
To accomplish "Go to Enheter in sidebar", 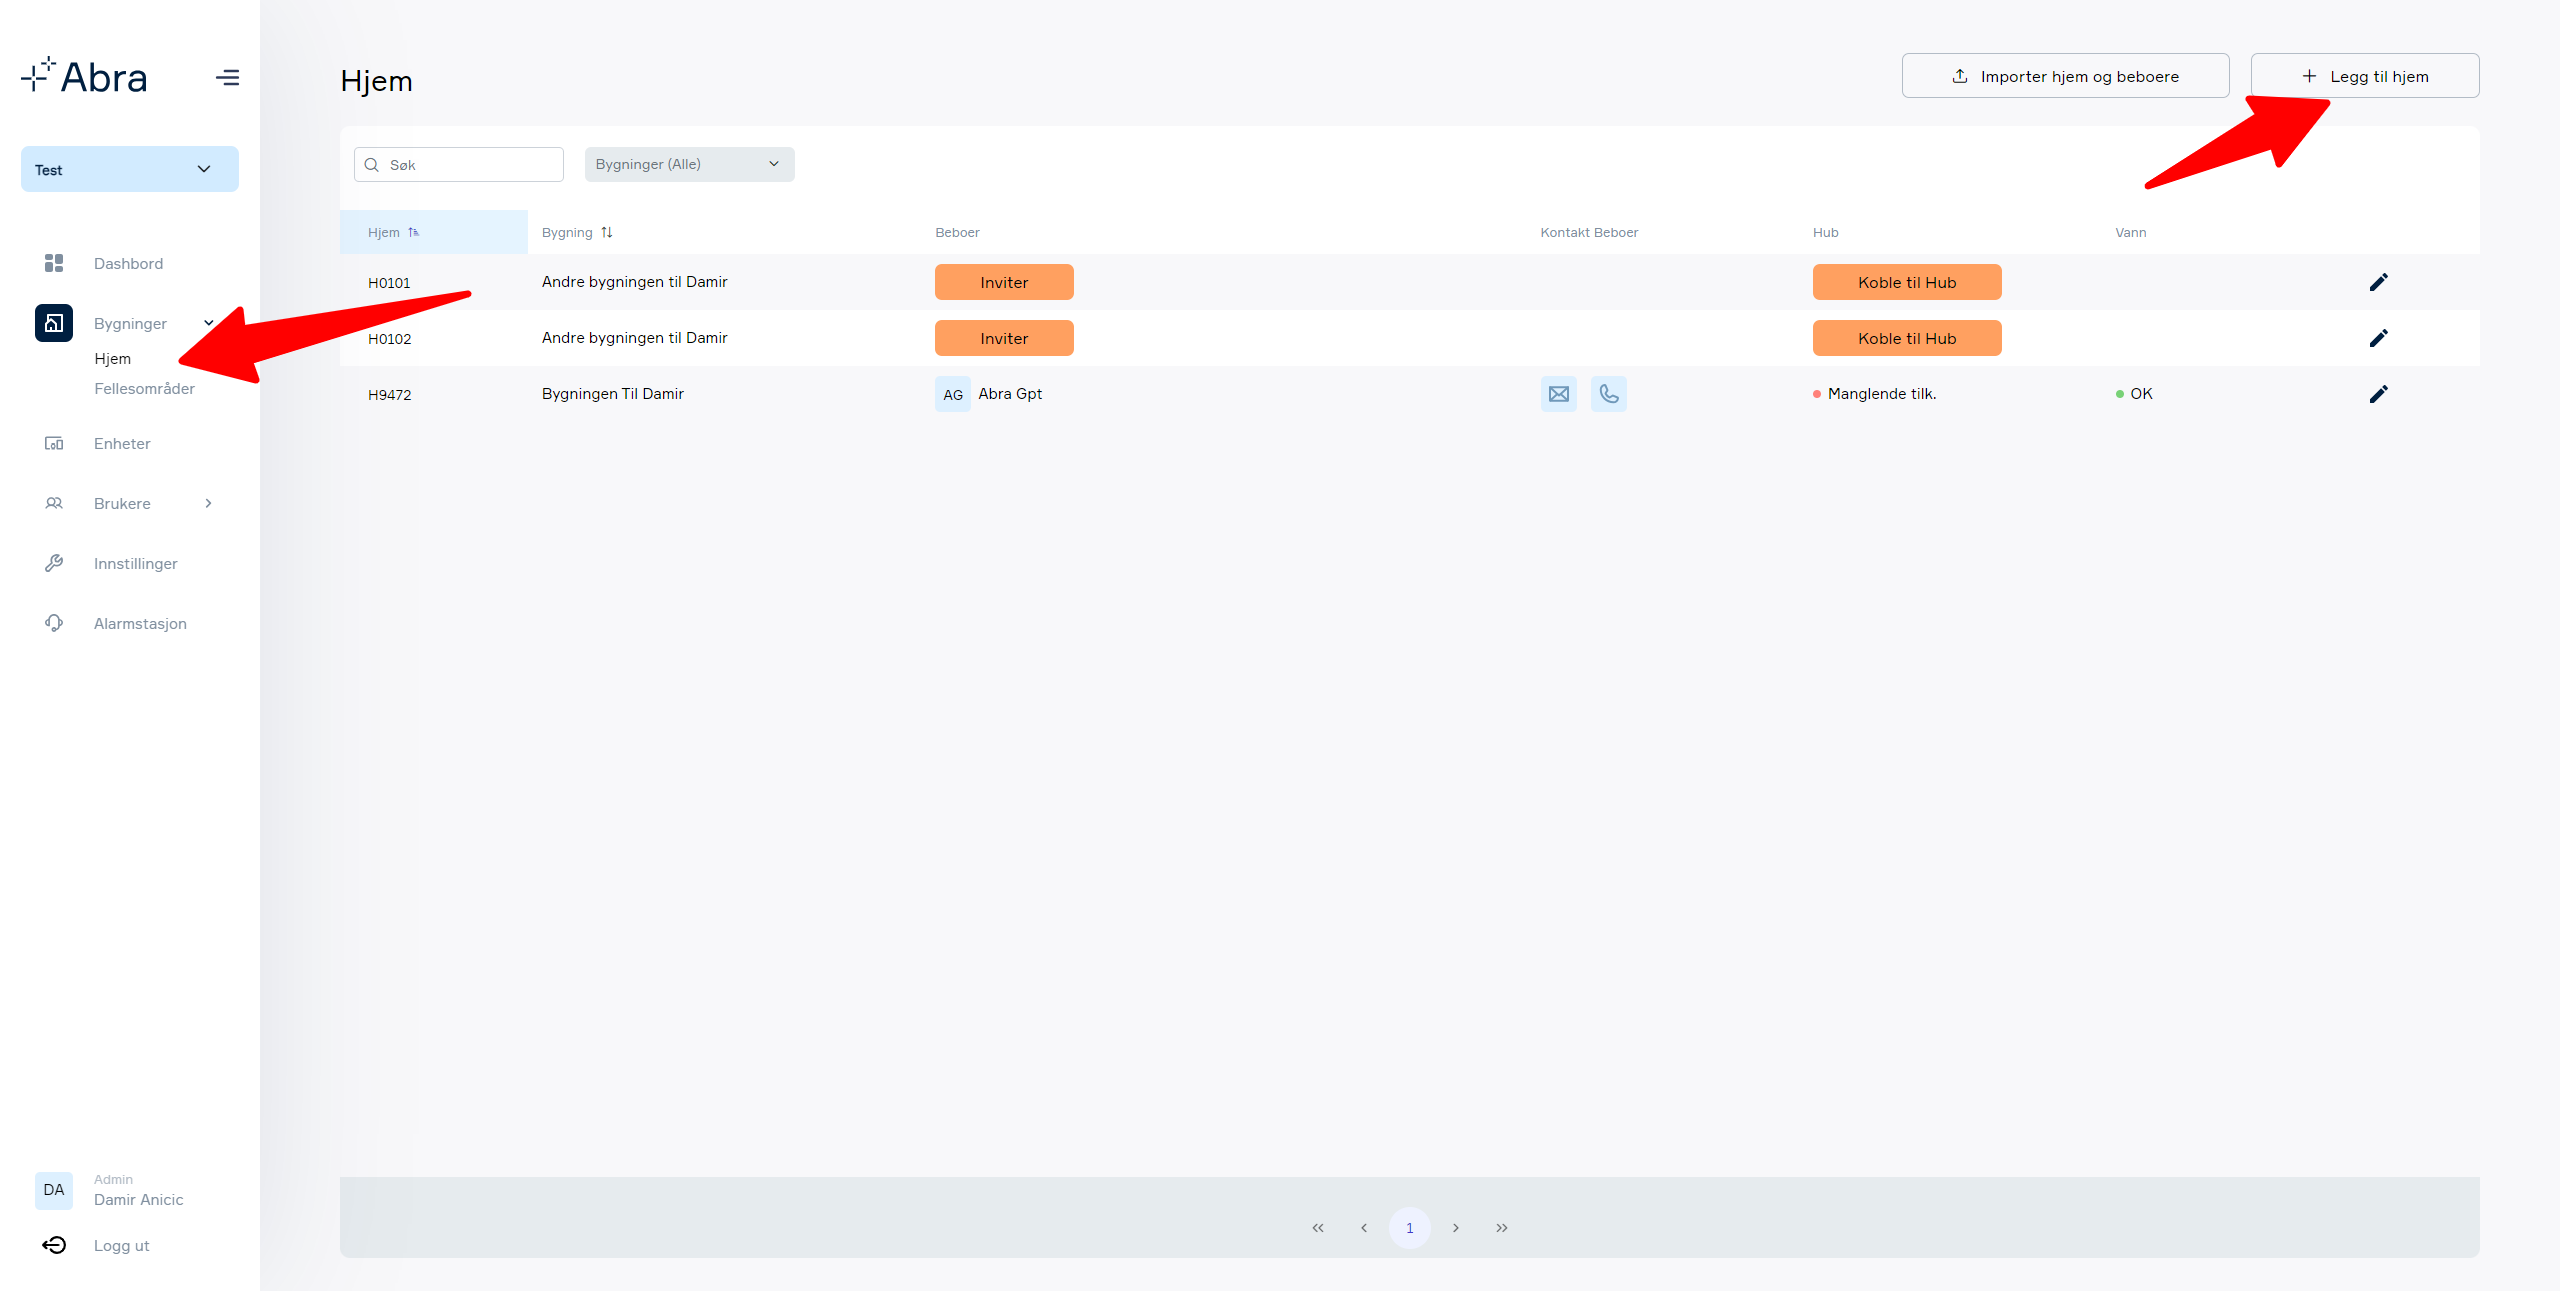I will pos(122,444).
